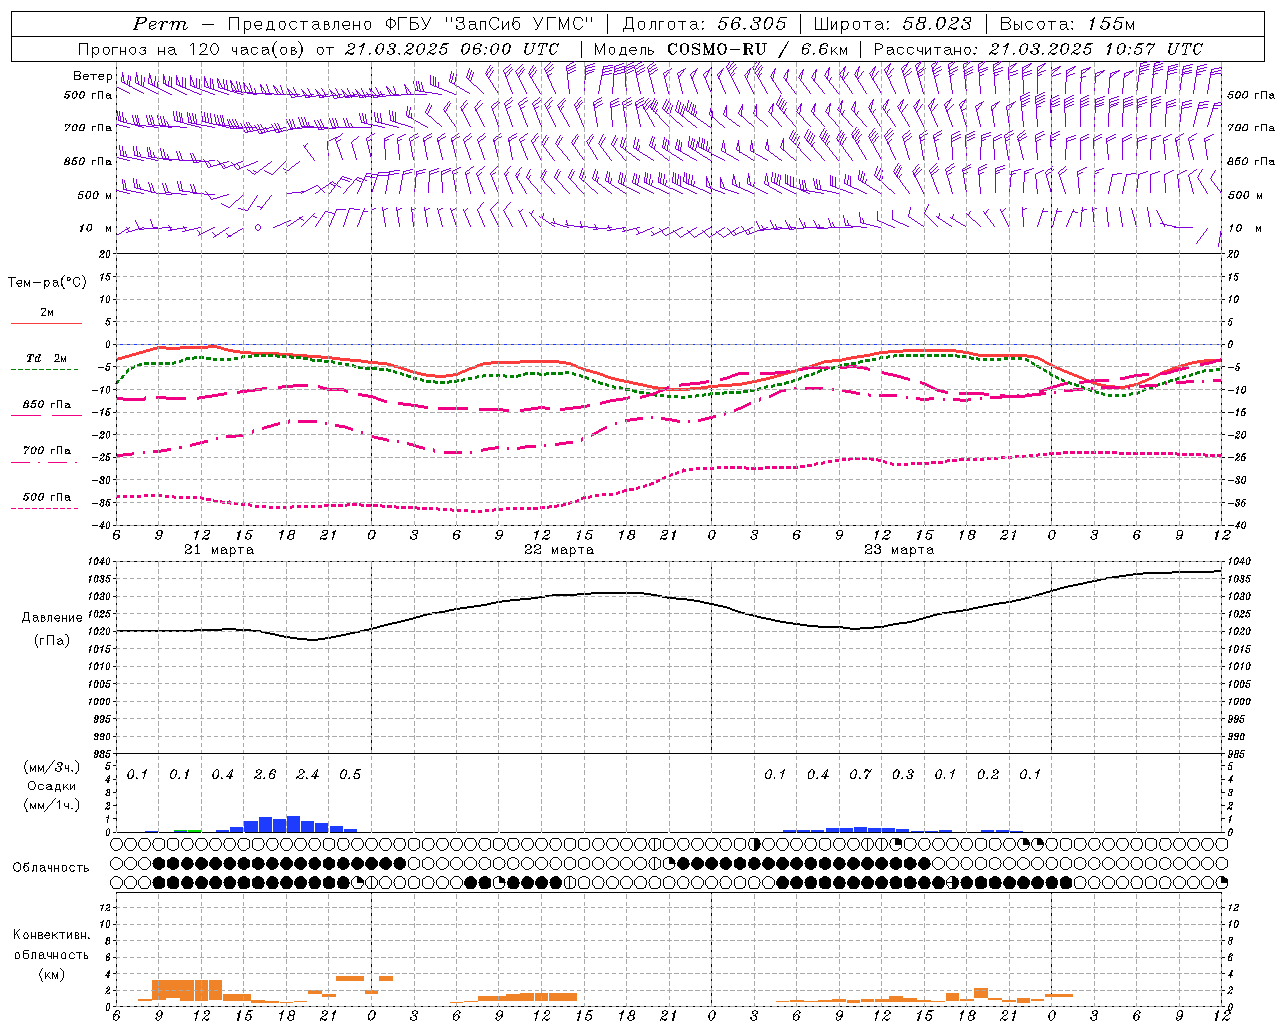
Task: Click the "Конвективн." convective cloud label
Action: (x=51, y=935)
